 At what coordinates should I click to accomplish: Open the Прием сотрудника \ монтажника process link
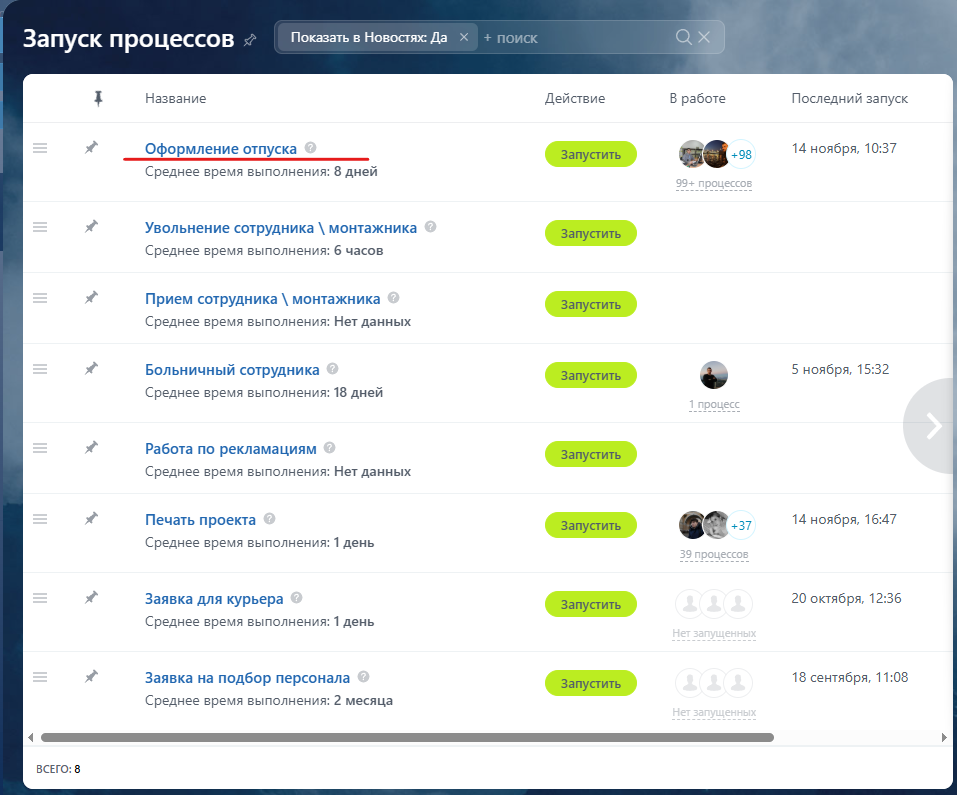click(x=262, y=298)
